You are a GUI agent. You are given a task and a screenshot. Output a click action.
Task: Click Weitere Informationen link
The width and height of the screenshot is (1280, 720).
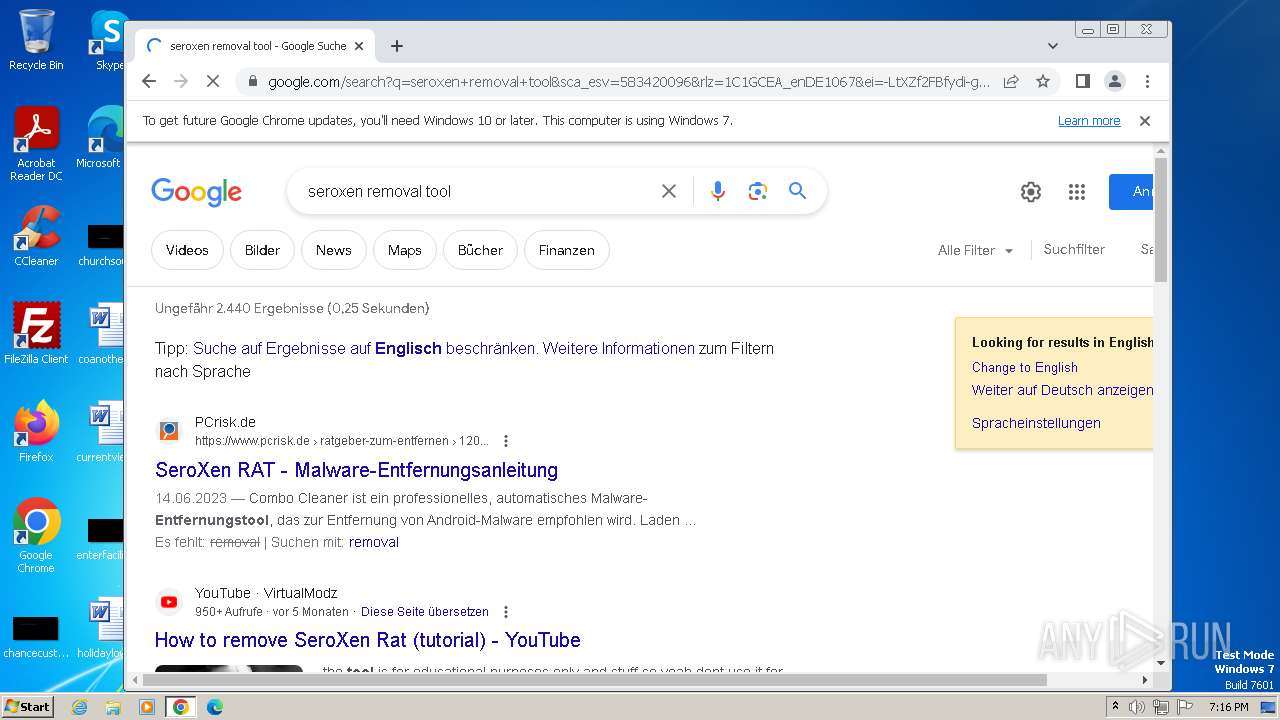coord(618,349)
